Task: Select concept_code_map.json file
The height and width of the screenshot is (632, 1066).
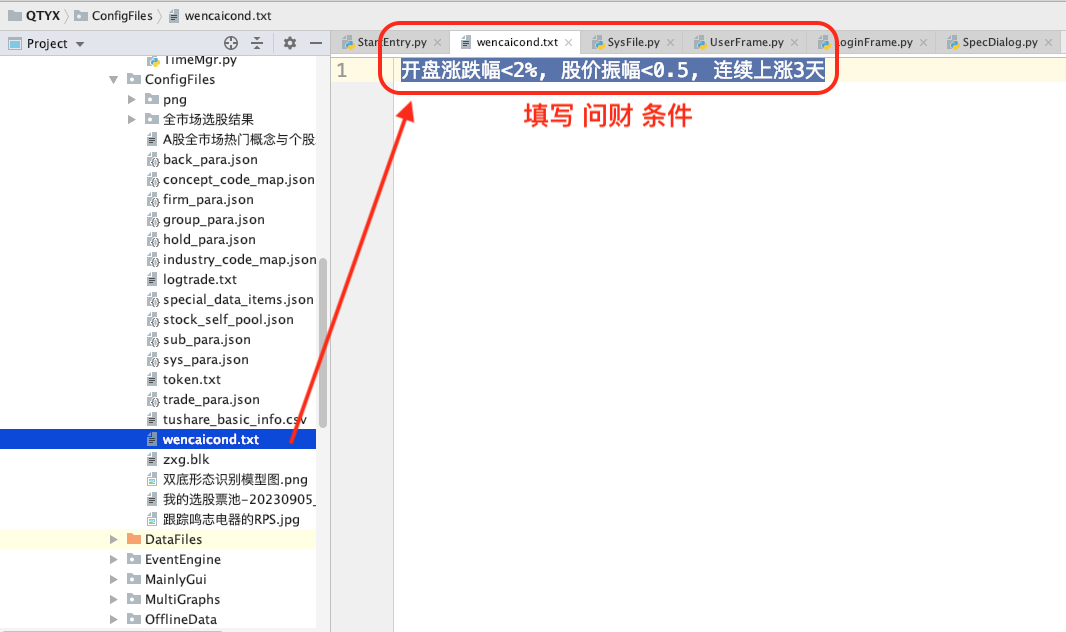Action: coord(239,179)
